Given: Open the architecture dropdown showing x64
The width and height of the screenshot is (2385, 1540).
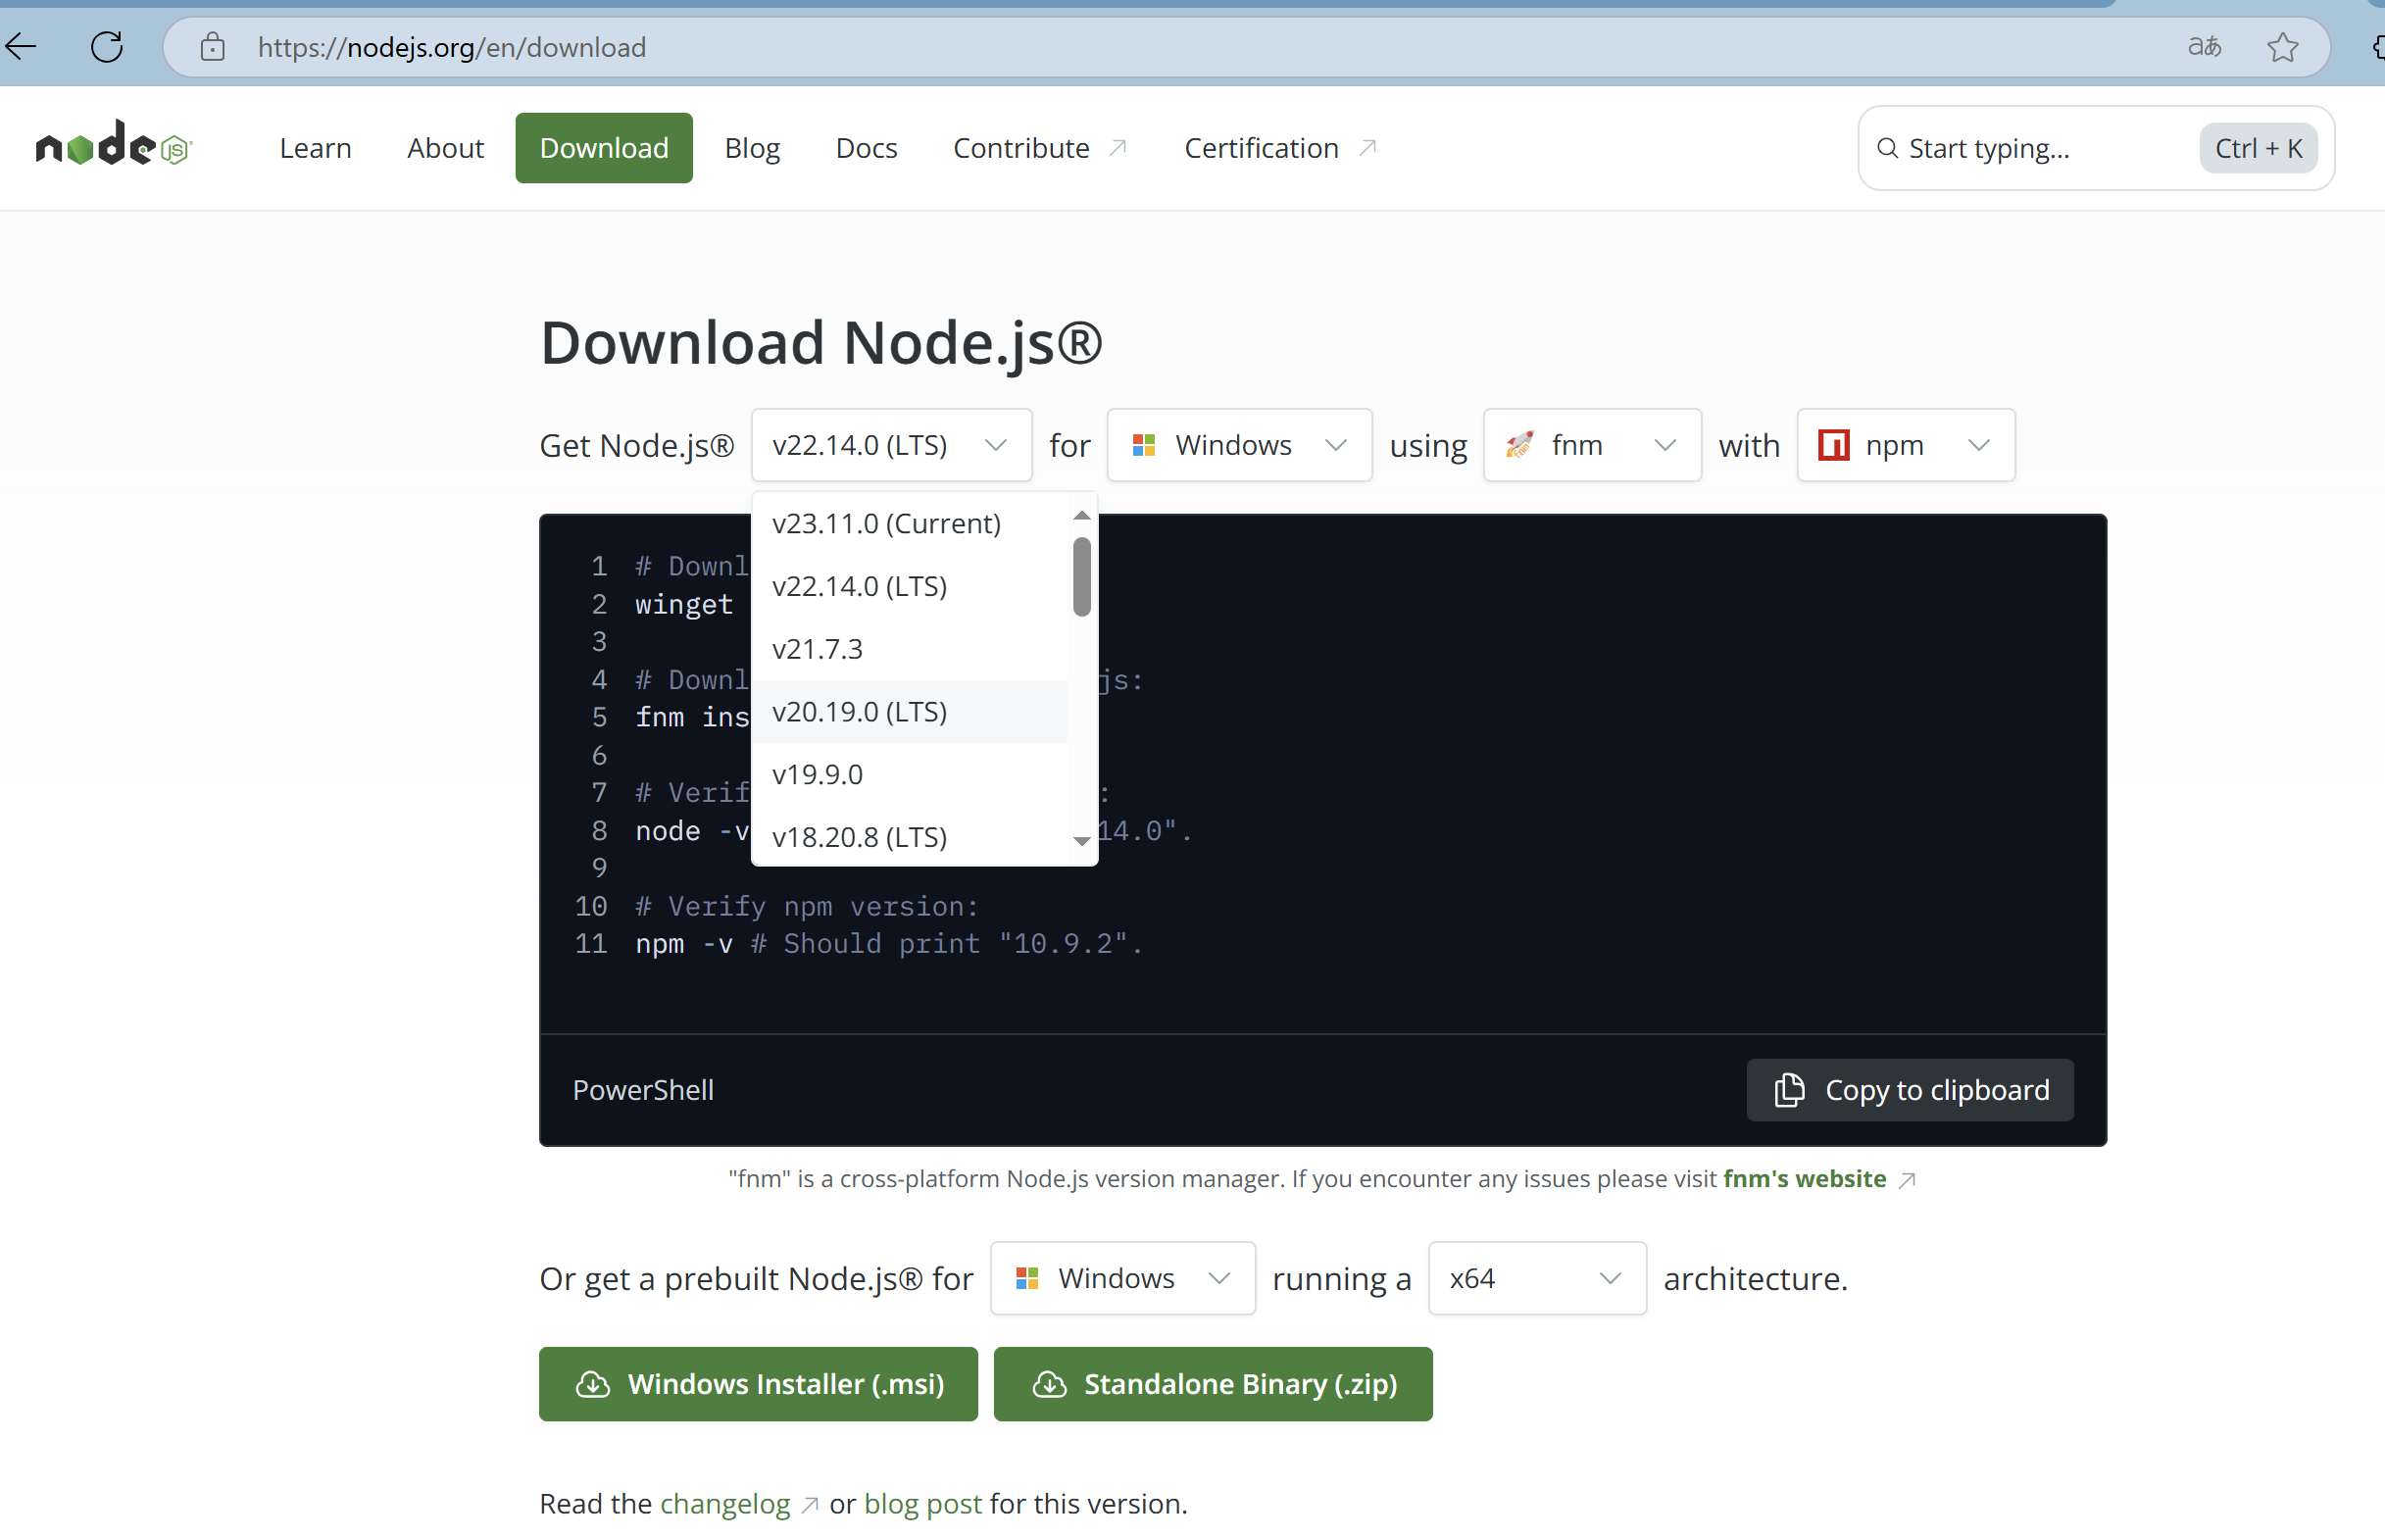Looking at the screenshot, I should tap(1537, 1278).
